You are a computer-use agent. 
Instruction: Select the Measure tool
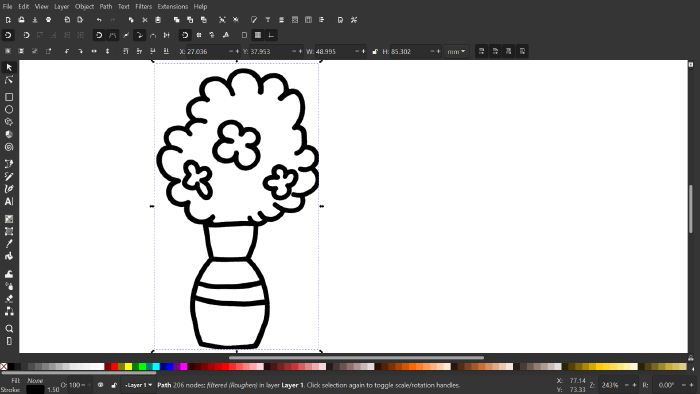(x=9, y=341)
